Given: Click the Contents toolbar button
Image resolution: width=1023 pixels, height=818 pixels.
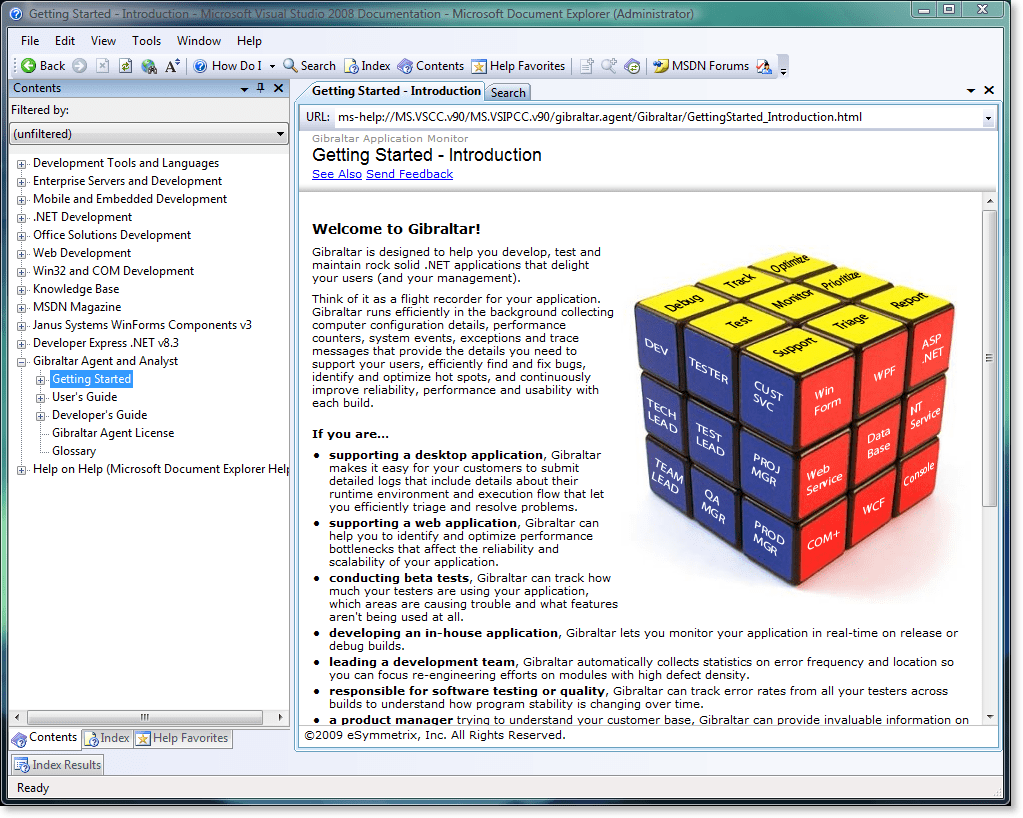Looking at the screenshot, I should pyautogui.click(x=431, y=66).
